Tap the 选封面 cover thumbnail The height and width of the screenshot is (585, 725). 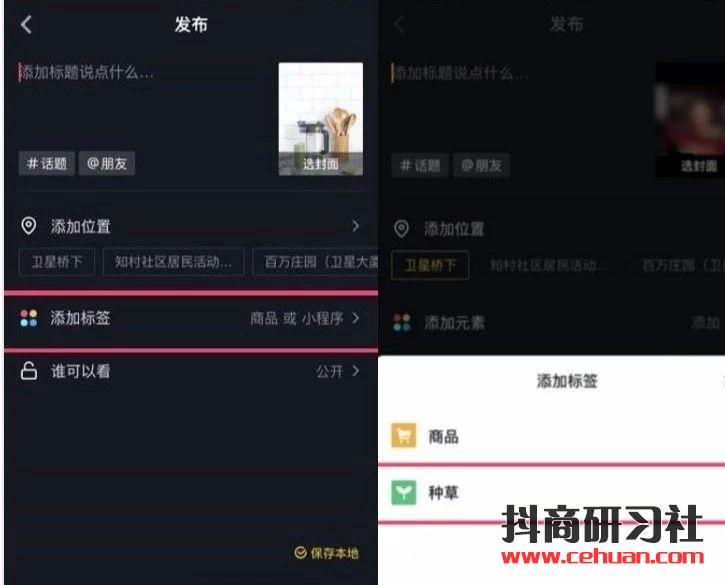pyautogui.click(x=321, y=119)
